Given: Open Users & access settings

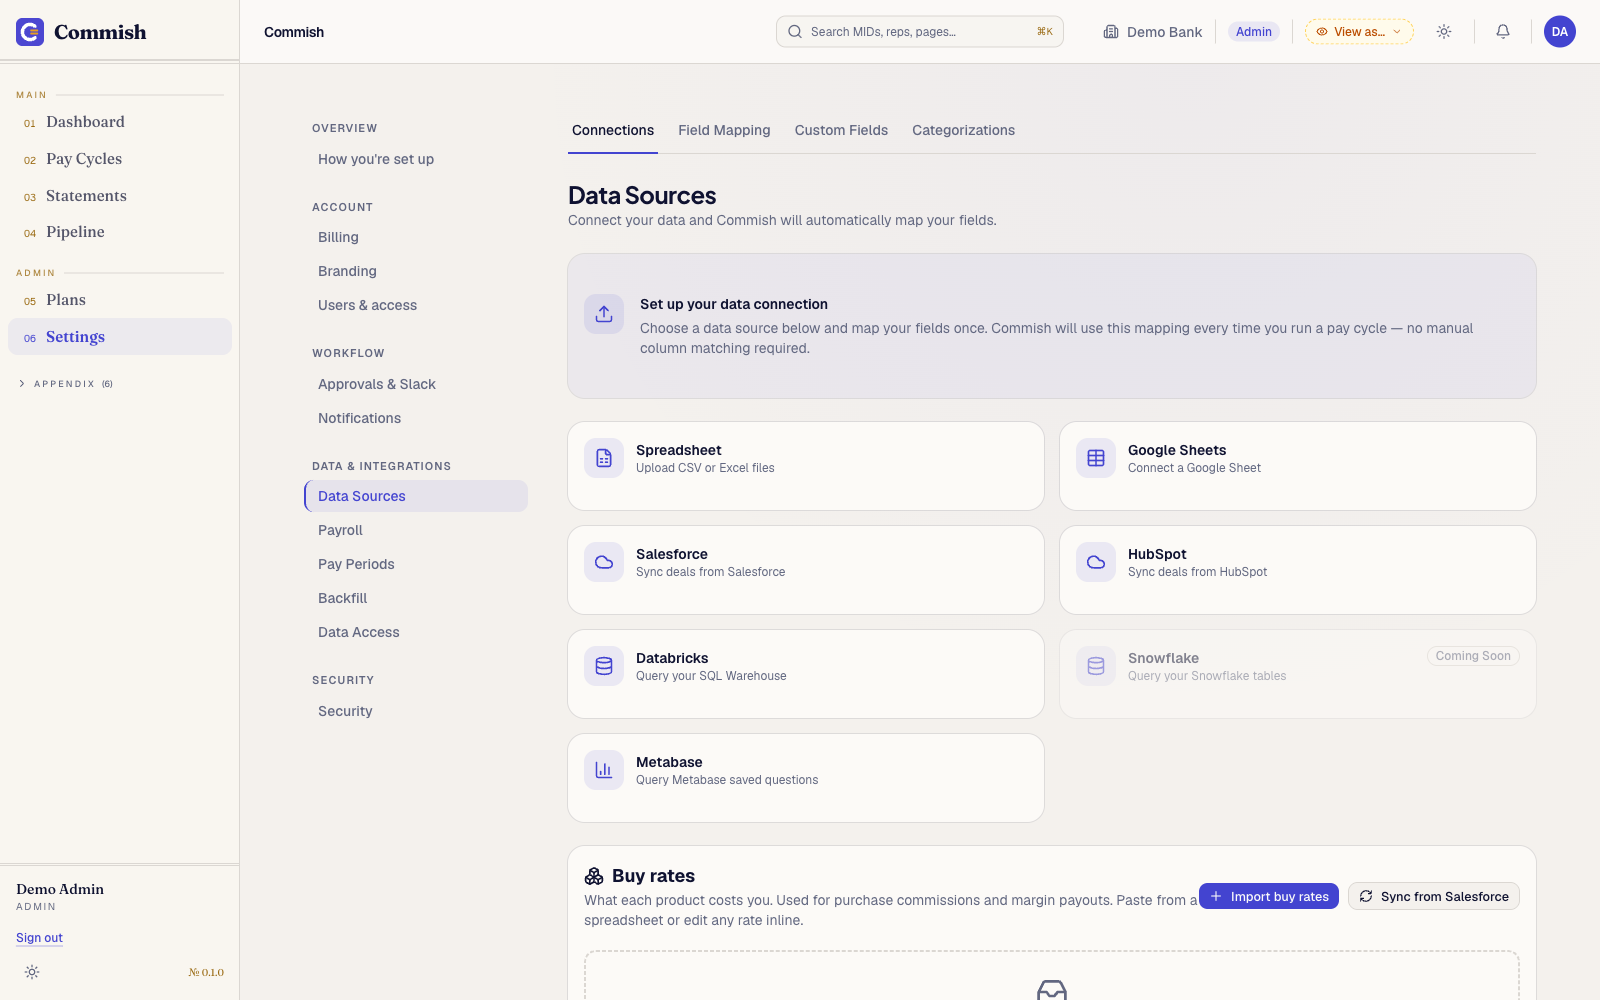Looking at the screenshot, I should pyautogui.click(x=416, y=305).
